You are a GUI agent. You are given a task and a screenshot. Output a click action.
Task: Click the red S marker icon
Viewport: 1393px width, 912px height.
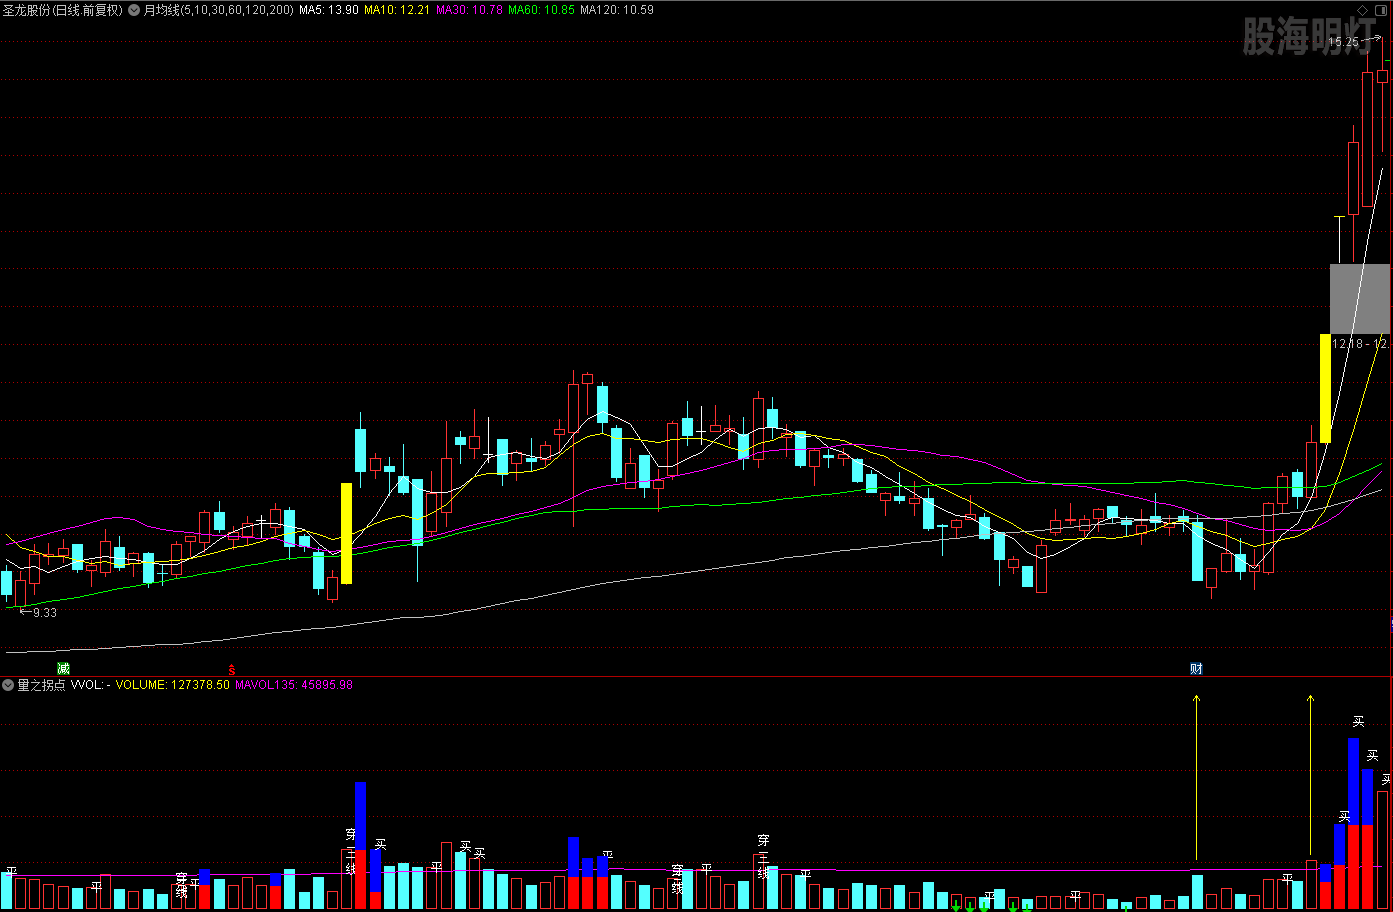point(232,669)
